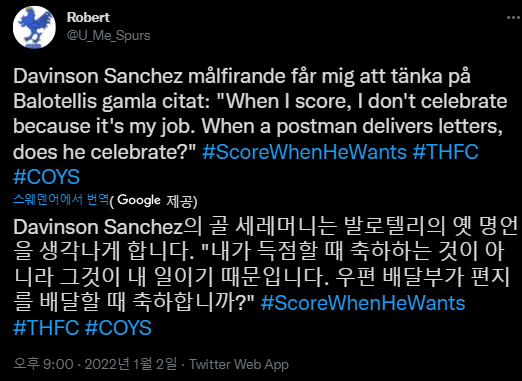Open #COYS hashtag in the original tweet

pos(46,177)
